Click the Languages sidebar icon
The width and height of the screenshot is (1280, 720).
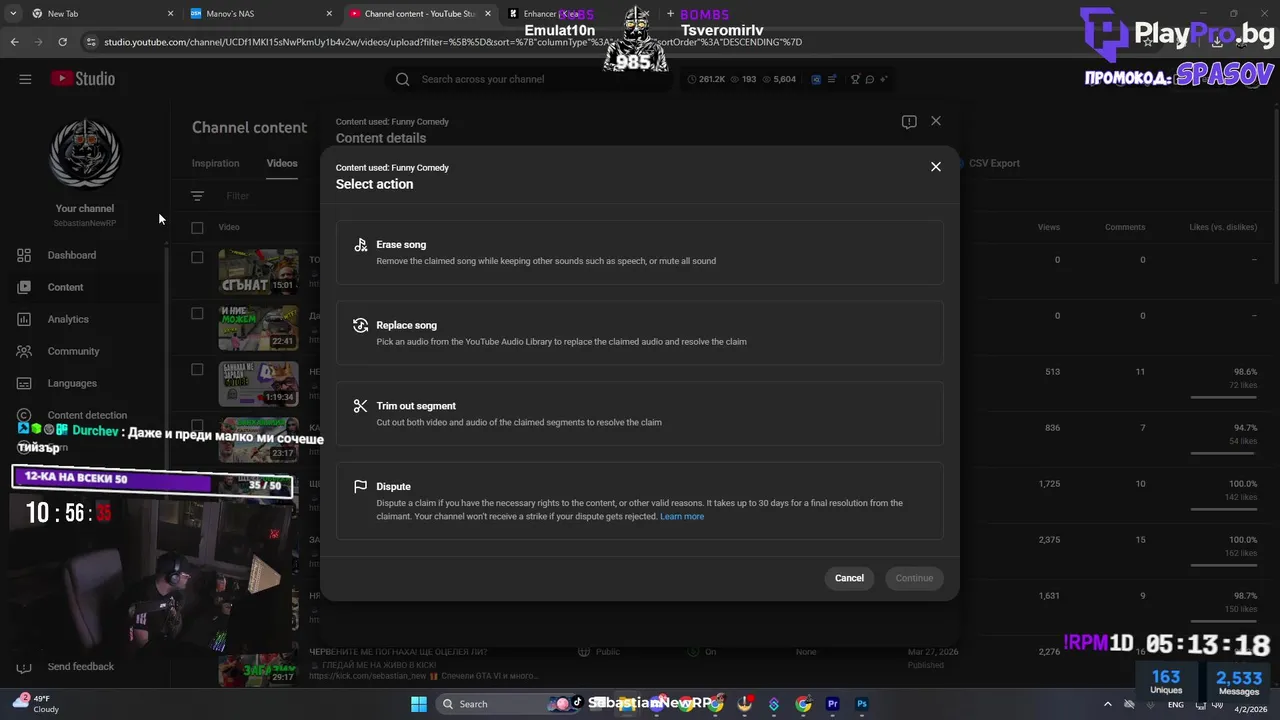point(24,383)
